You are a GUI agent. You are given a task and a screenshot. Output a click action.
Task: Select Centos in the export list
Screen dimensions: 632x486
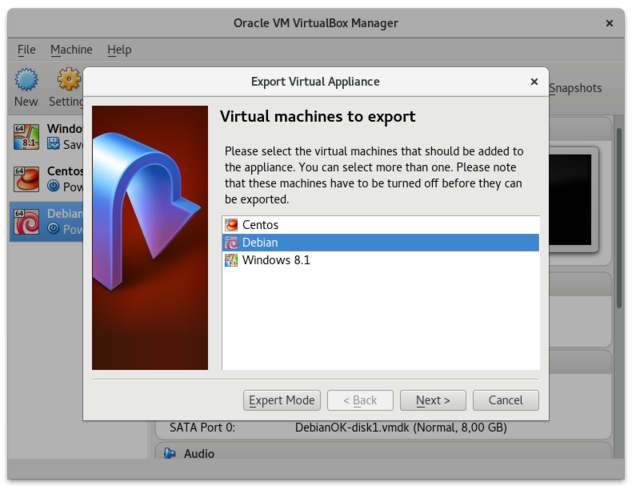(380, 225)
